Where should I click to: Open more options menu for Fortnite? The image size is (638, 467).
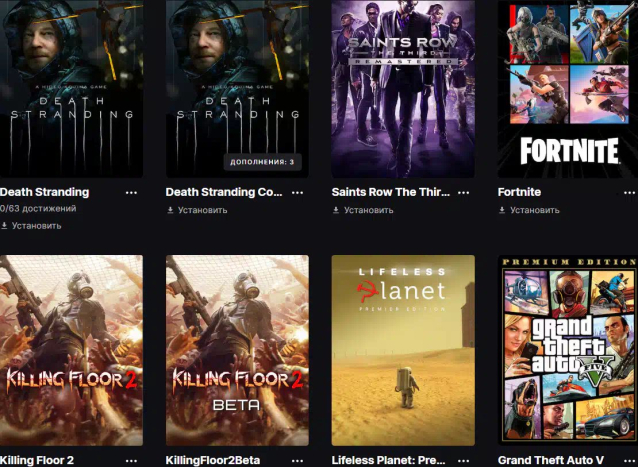[x=629, y=193]
